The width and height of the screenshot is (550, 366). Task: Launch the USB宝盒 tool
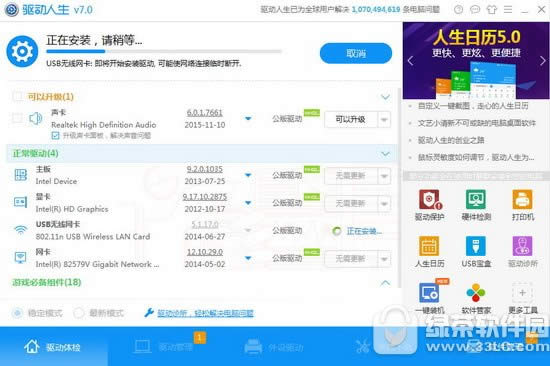click(x=476, y=252)
